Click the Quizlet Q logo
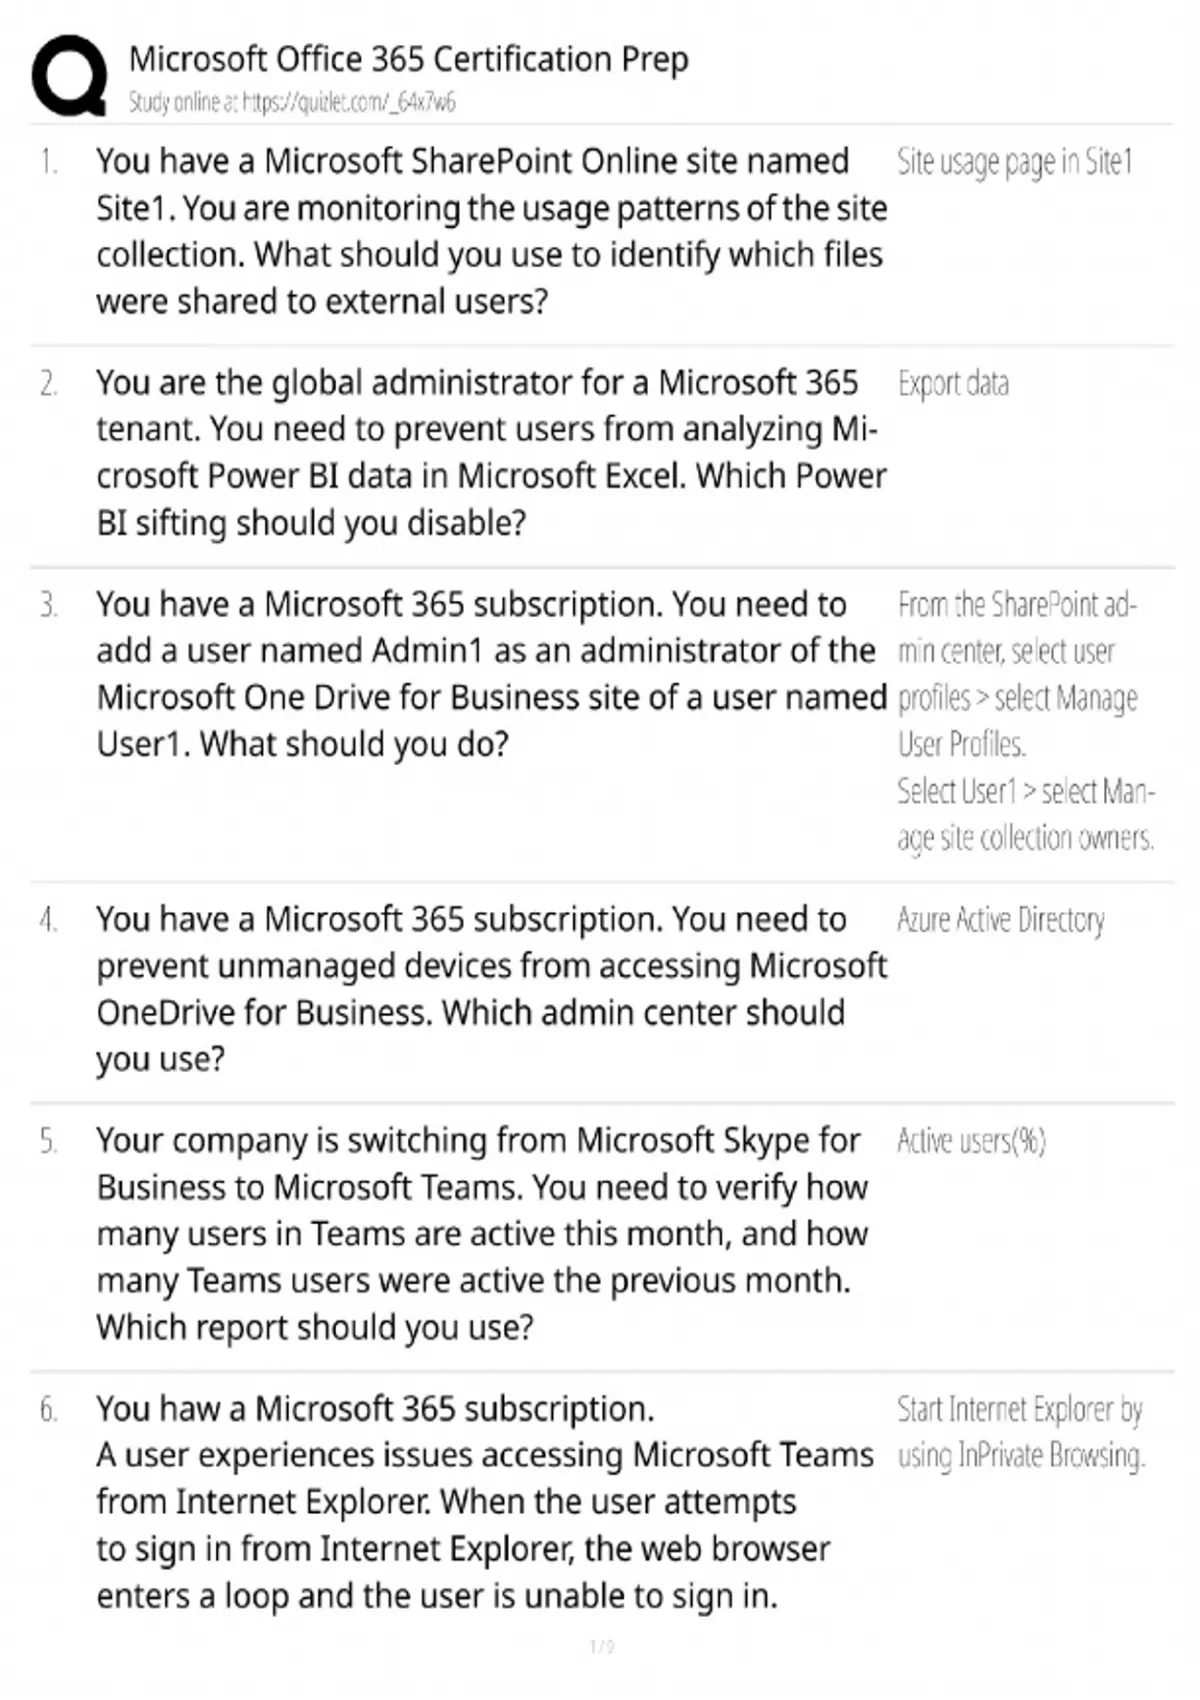The height and width of the screenshot is (1700, 1200). click(69, 76)
